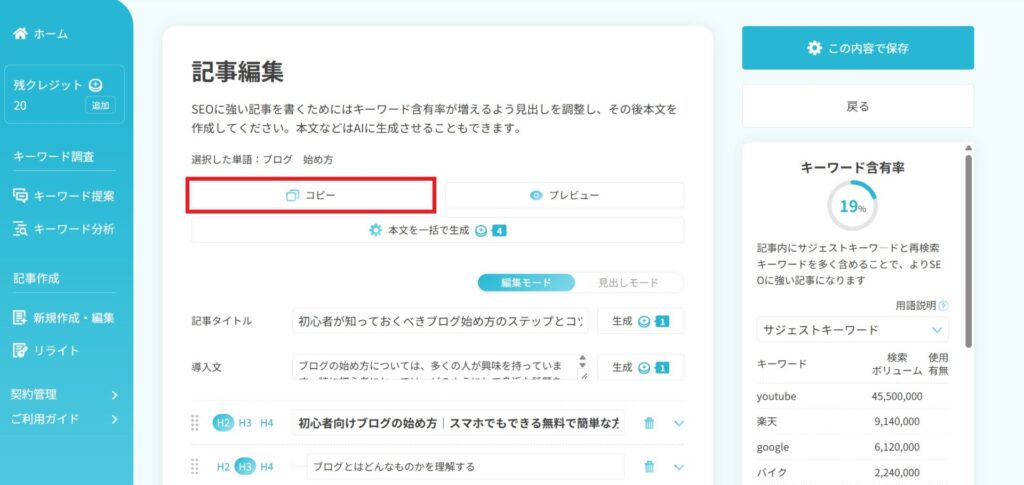Viewport: 1024px width, 485px height.
Task: Go to ホーム in the sidebar
Action: (40, 33)
